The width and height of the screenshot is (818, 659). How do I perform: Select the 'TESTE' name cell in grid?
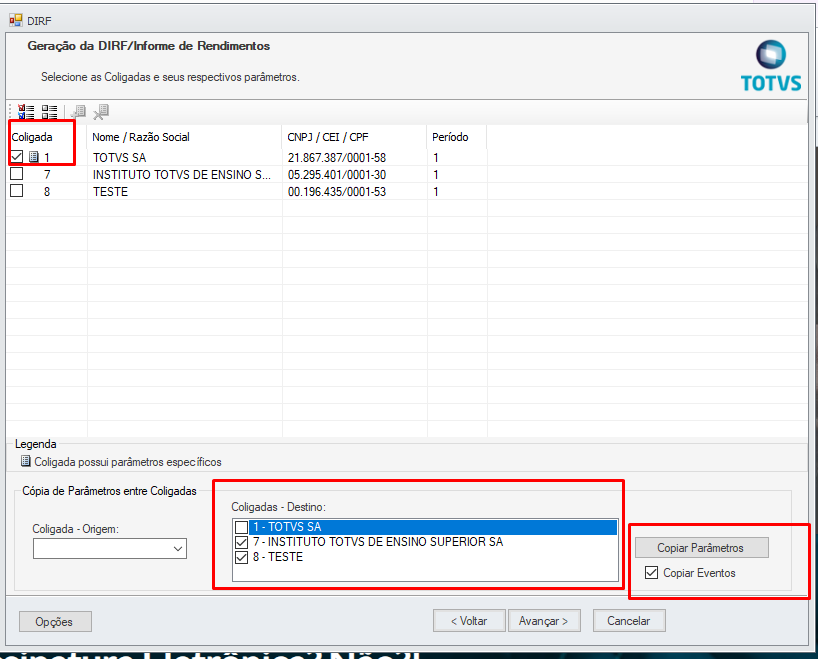111,192
